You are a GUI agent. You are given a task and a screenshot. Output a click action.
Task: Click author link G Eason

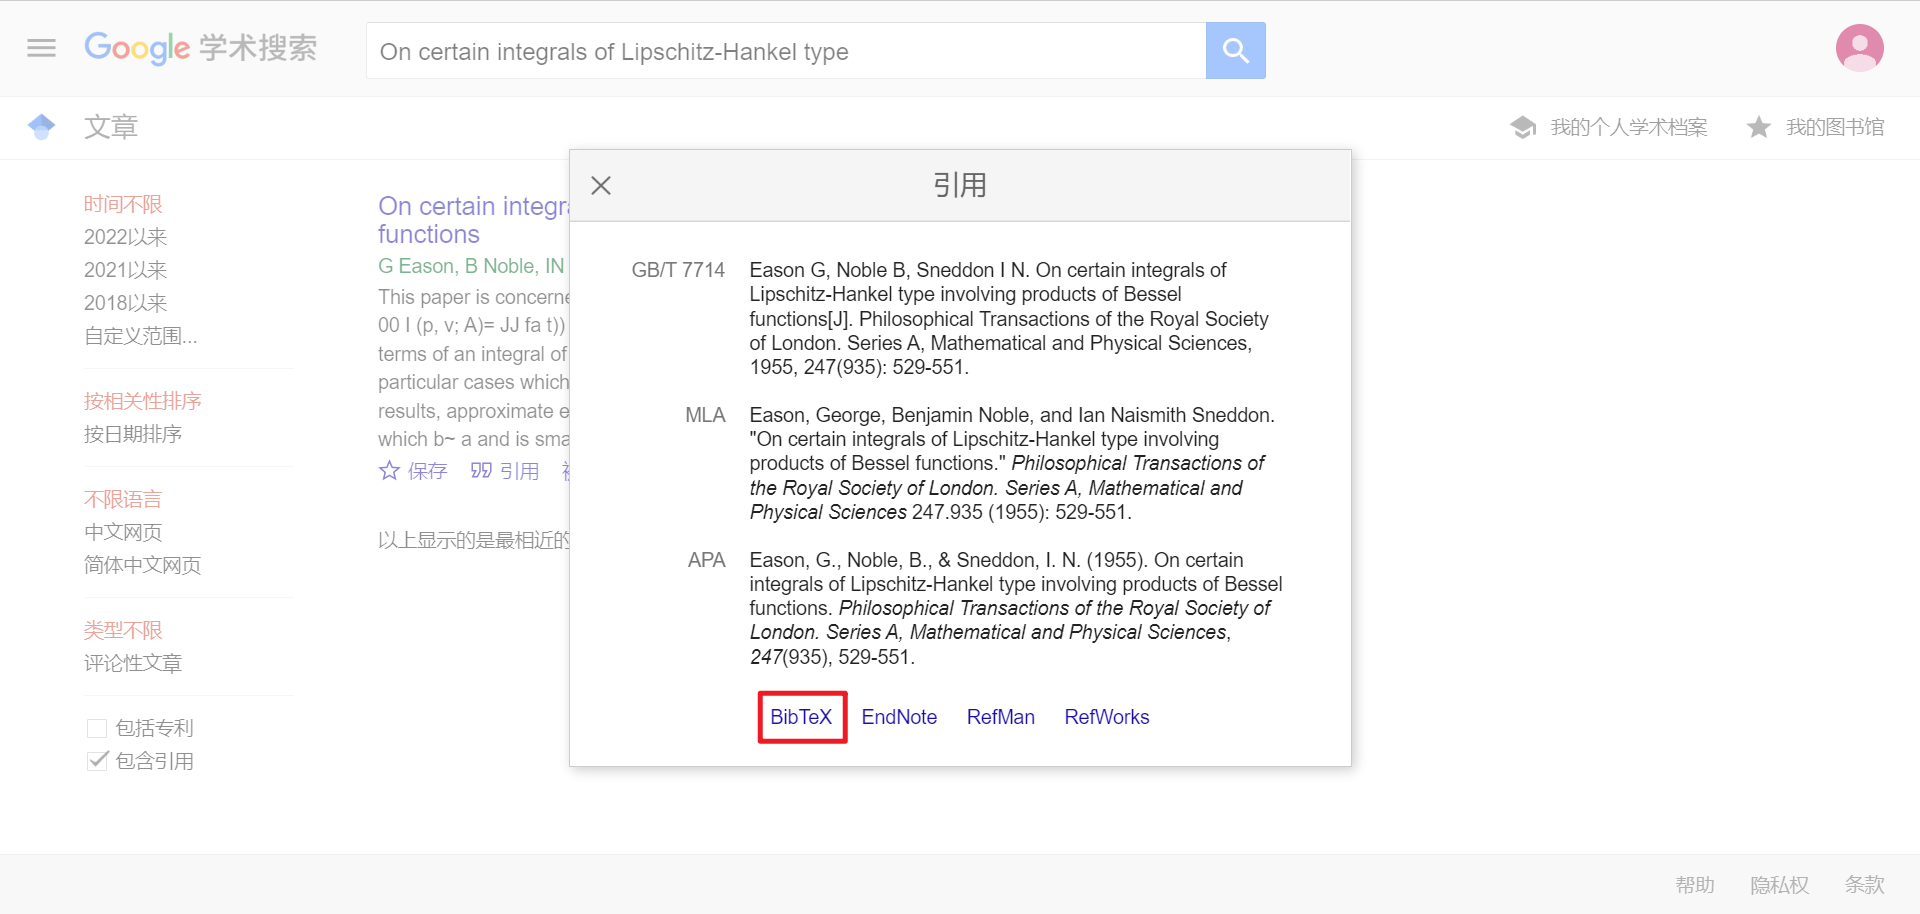416,266
